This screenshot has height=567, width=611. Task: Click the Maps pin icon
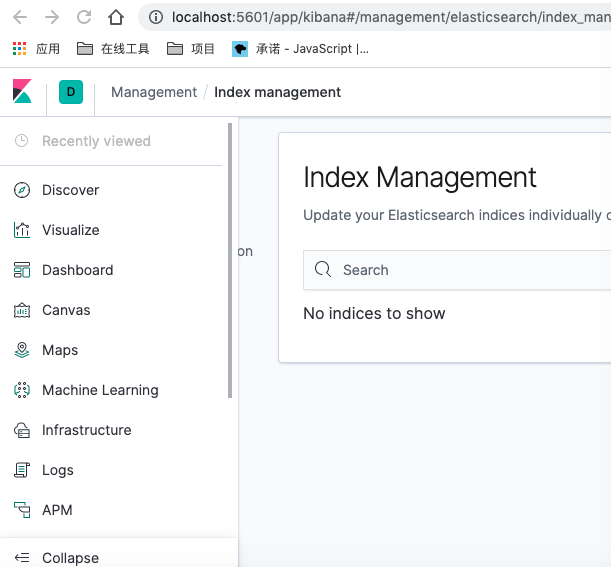22,350
